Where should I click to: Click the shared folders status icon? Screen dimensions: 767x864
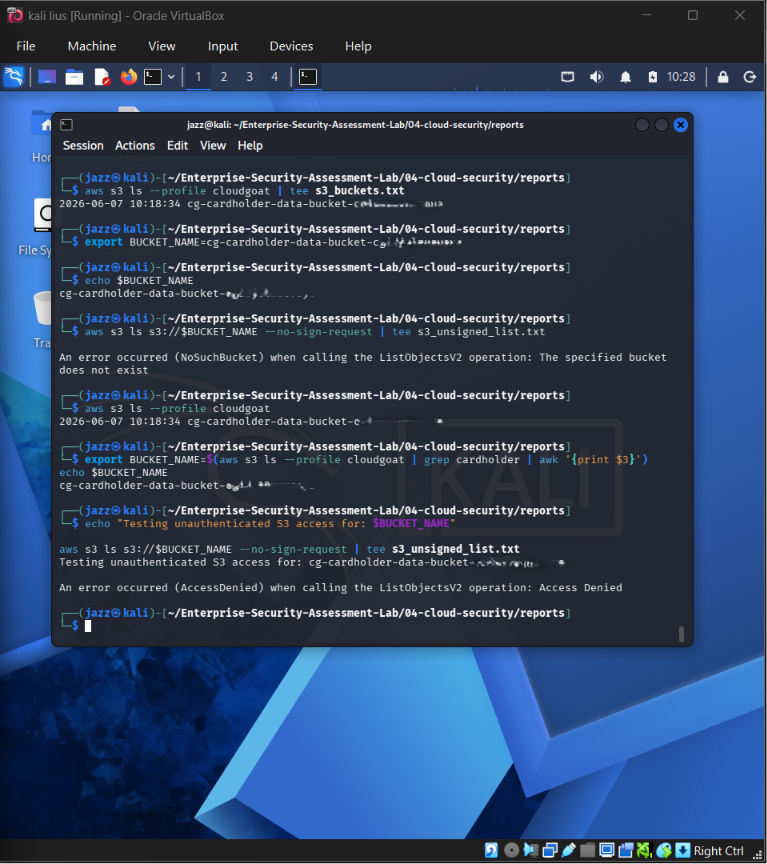pyautogui.click(x=587, y=850)
